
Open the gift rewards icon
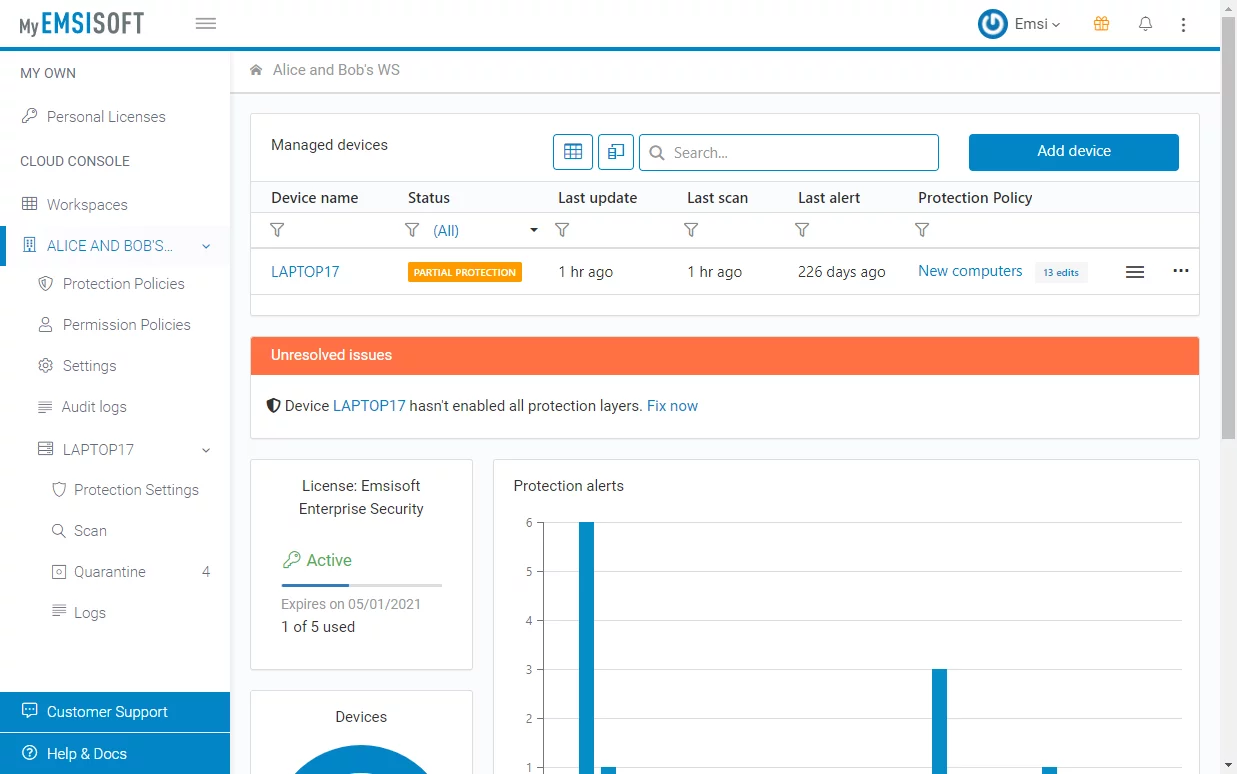[1101, 24]
